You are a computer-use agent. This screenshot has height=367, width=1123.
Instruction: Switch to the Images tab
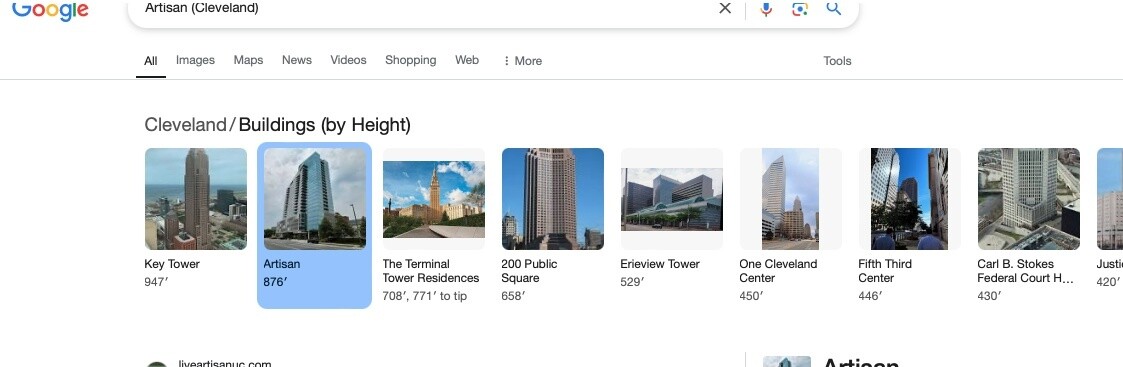click(196, 60)
